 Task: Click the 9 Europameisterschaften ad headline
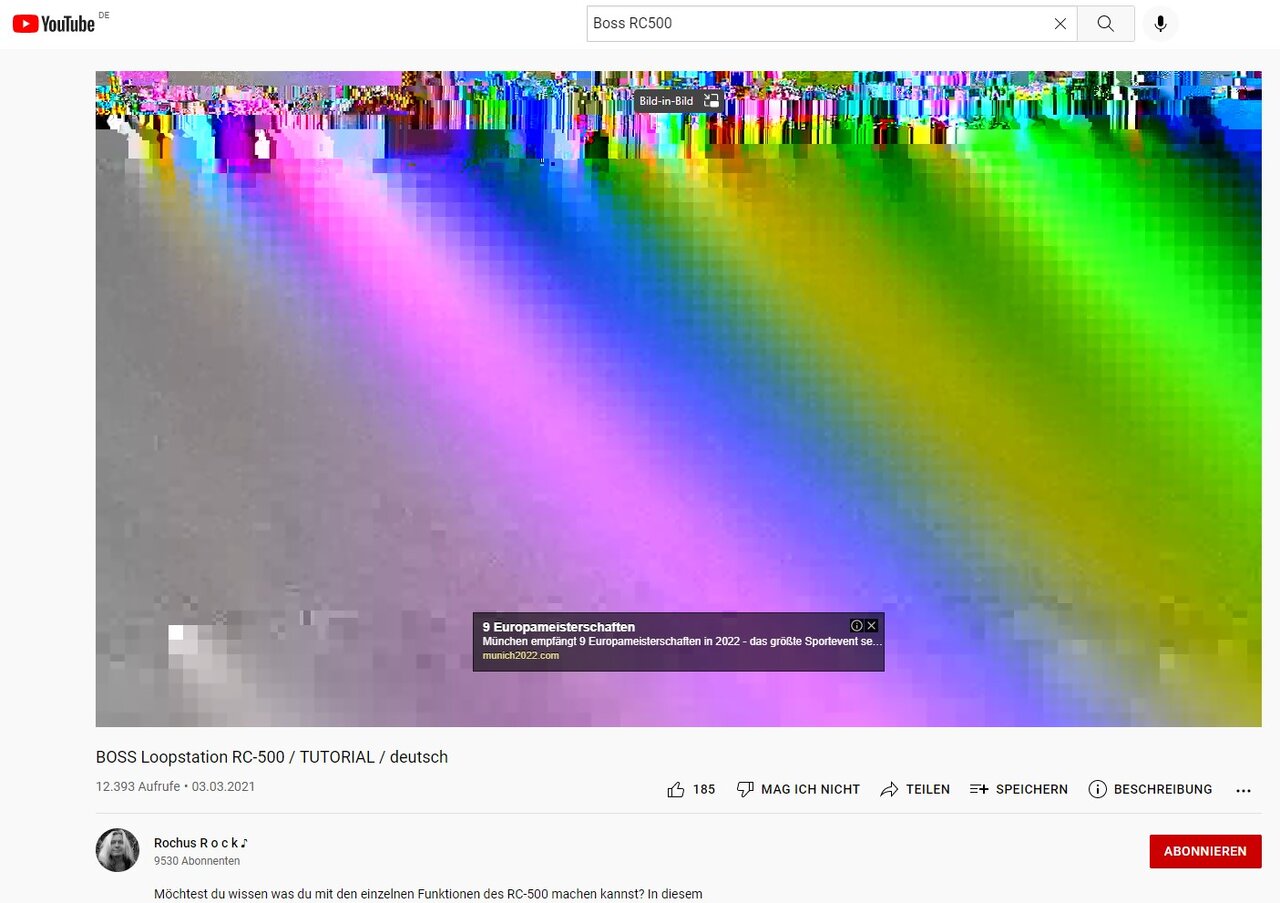(558, 627)
